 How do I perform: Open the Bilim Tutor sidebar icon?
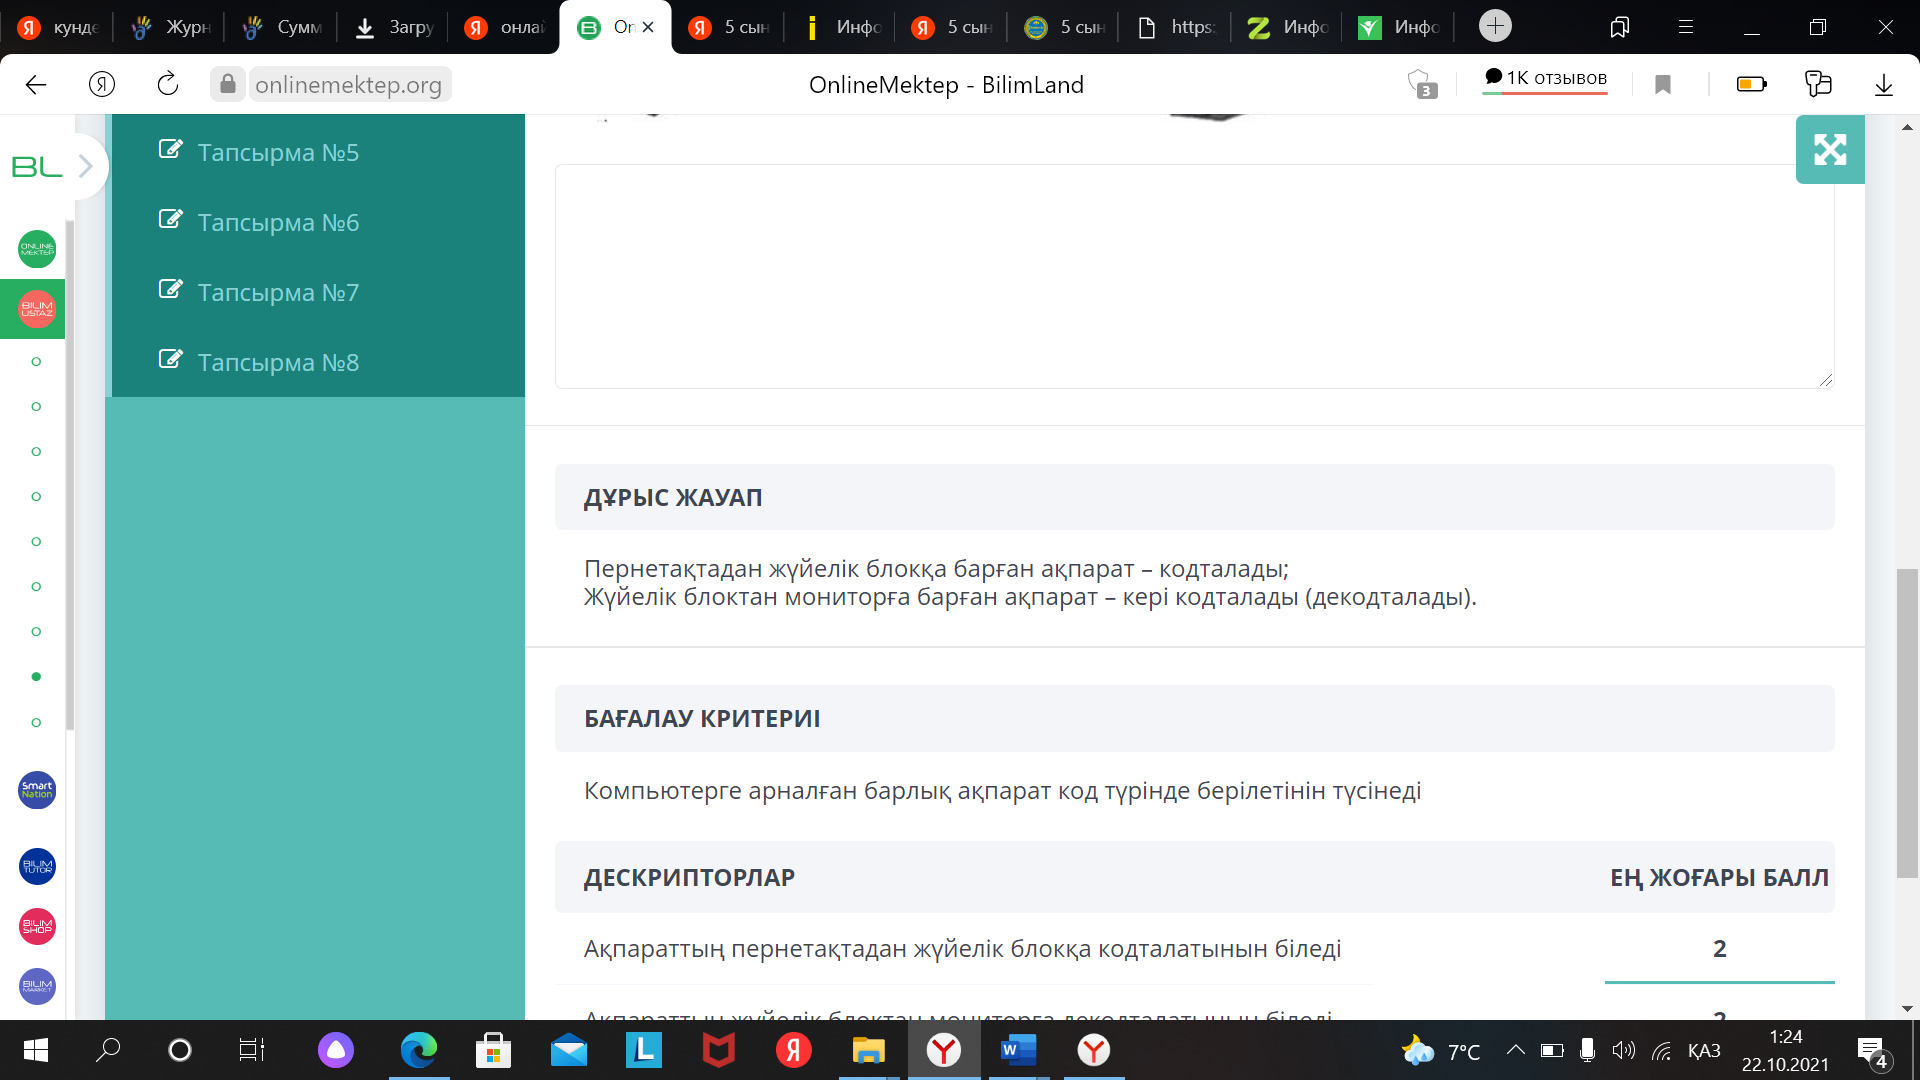coord(37,866)
